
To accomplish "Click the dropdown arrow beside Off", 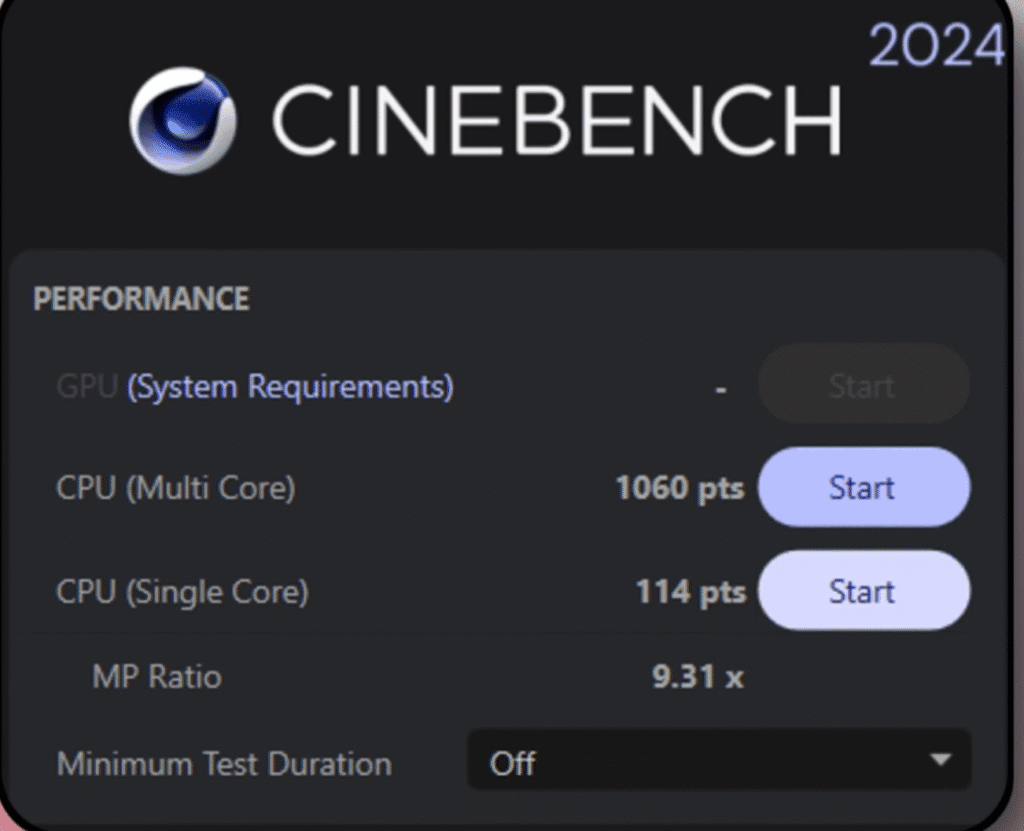I will [x=939, y=761].
